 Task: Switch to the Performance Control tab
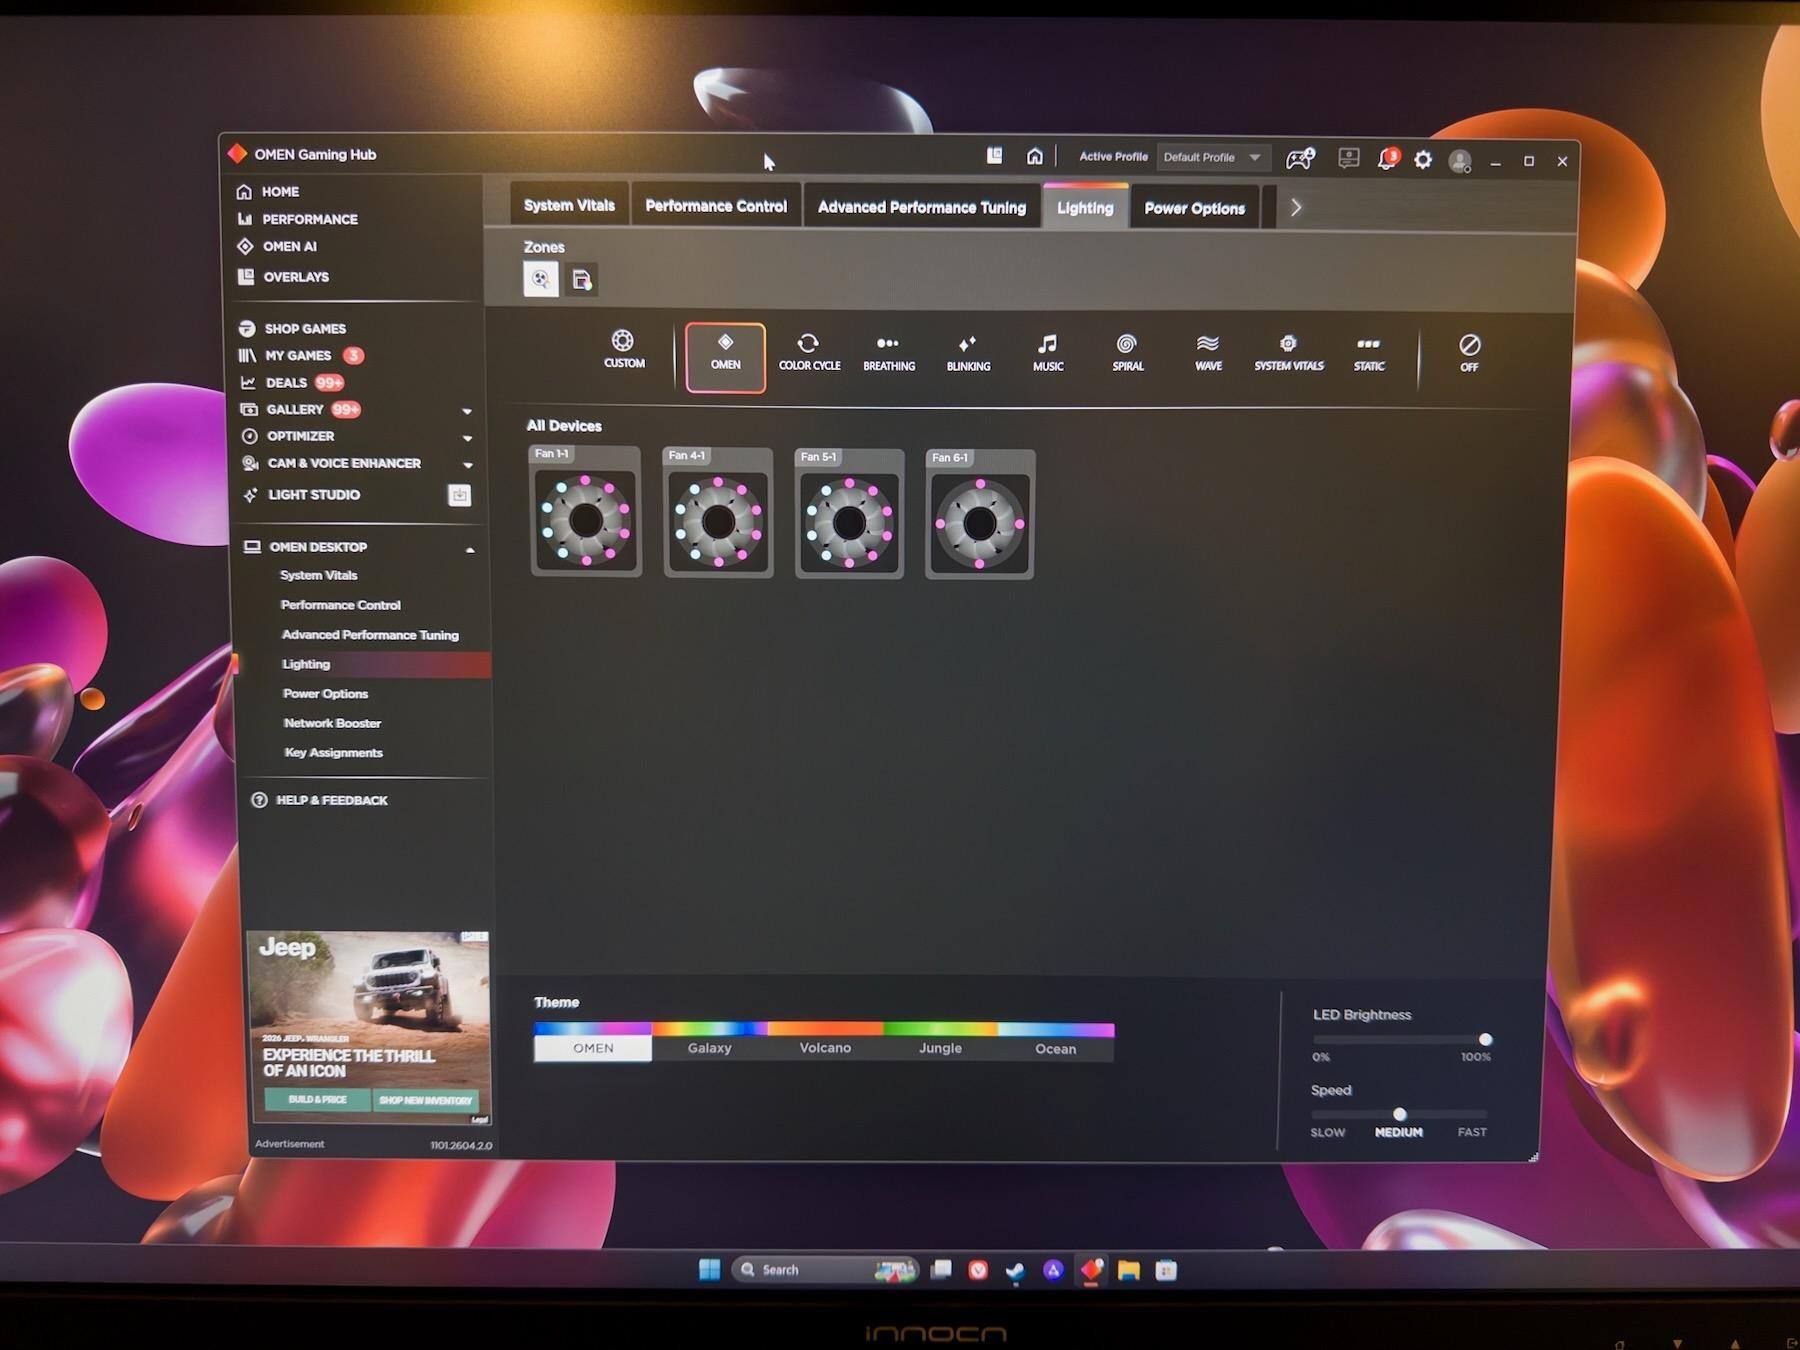(x=716, y=206)
